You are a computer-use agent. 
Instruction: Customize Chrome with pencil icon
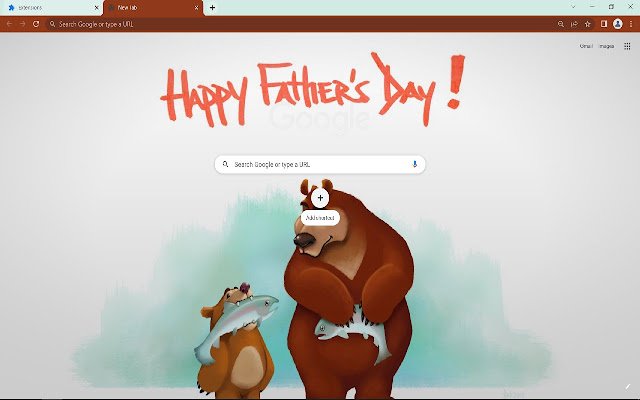click(x=628, y=387)
